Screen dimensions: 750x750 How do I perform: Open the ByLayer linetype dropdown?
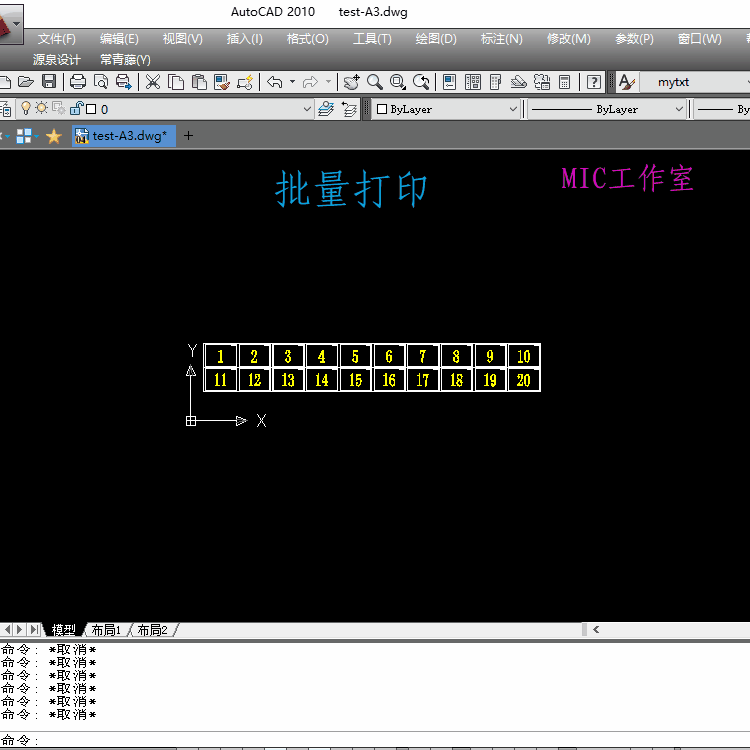click(x=679, y=109)
